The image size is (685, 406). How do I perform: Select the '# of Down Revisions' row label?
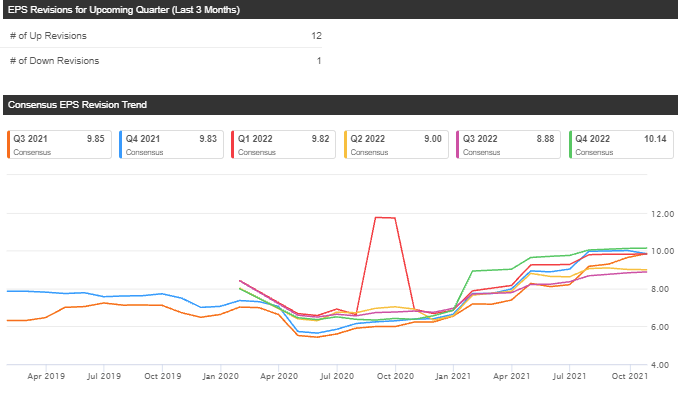(x=54, y=61)
